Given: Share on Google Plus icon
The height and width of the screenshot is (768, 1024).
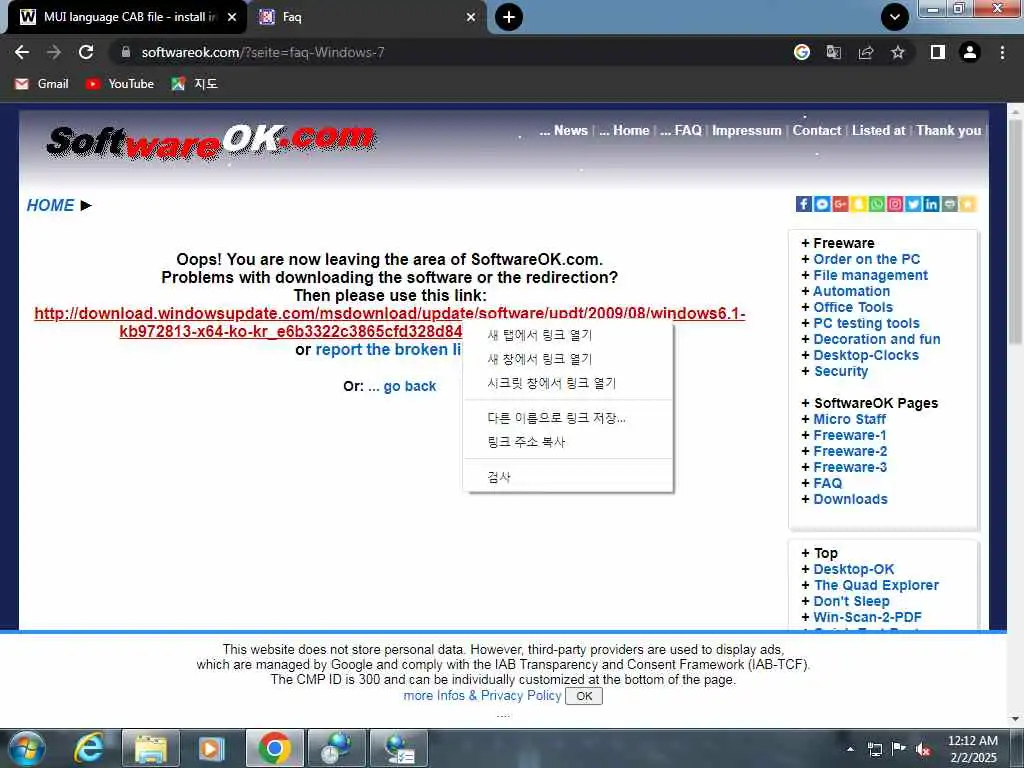Looking at the screenshot, I should point(840,204).
